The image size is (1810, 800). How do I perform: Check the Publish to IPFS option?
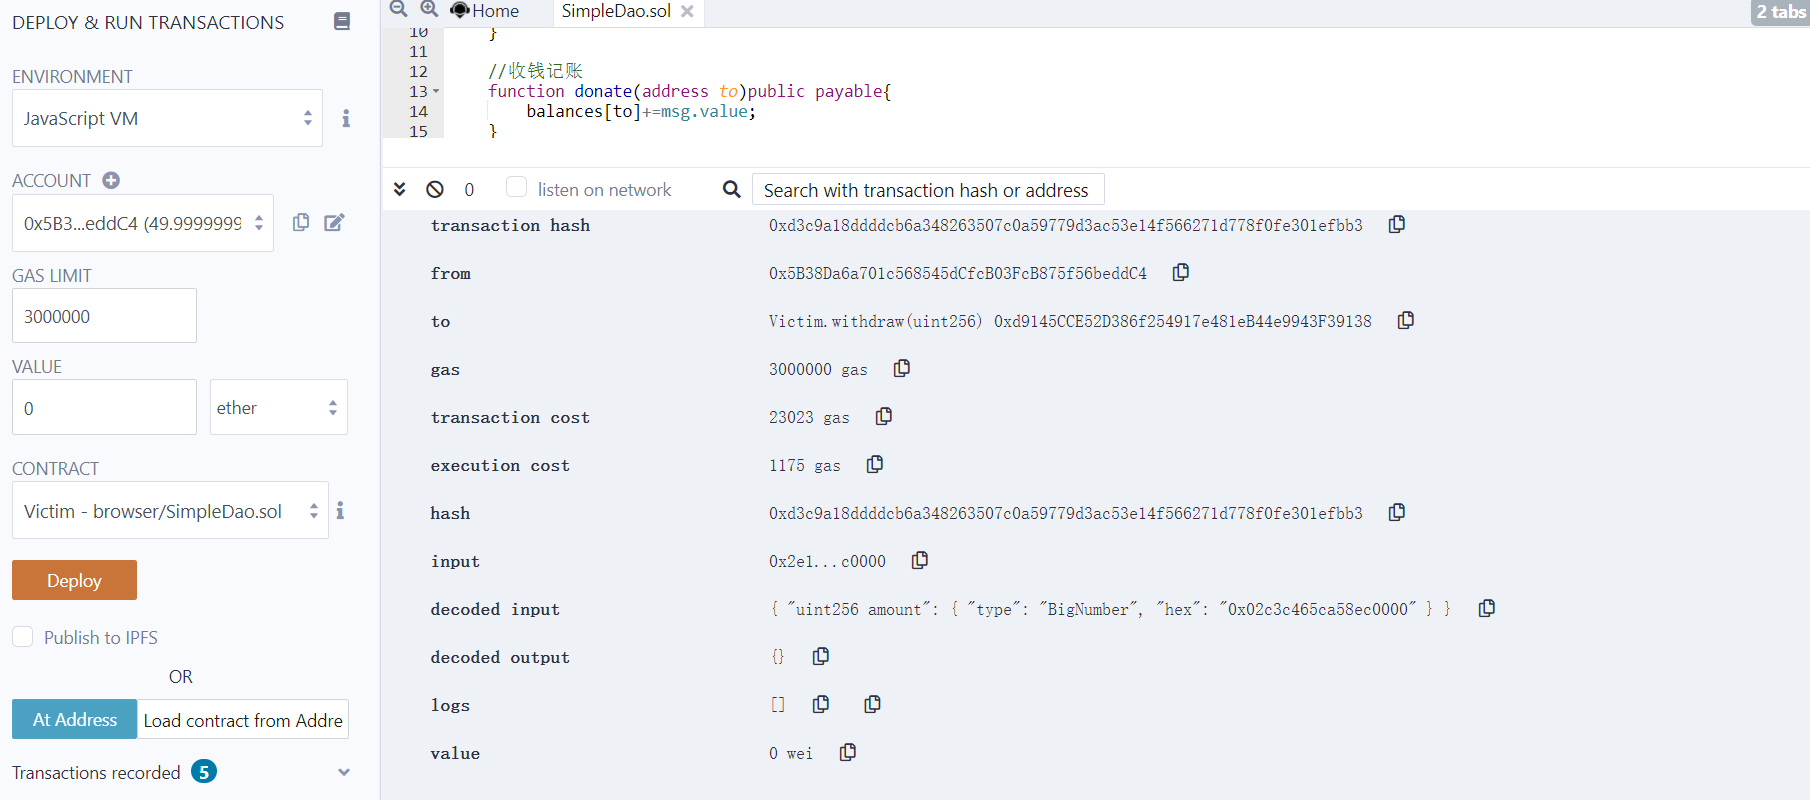(x=23, y=637)
